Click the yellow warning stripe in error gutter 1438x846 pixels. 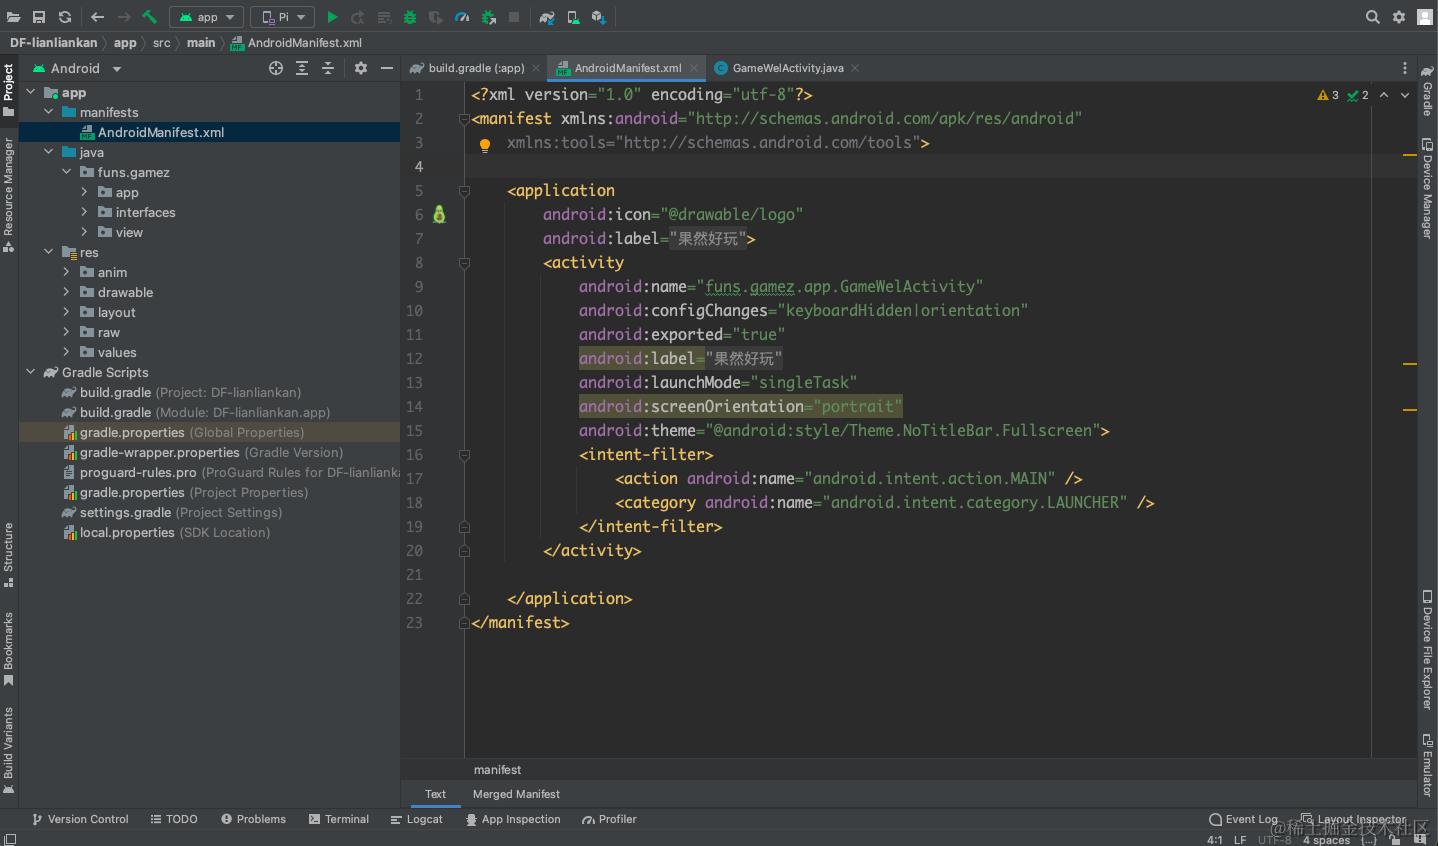1409,155
